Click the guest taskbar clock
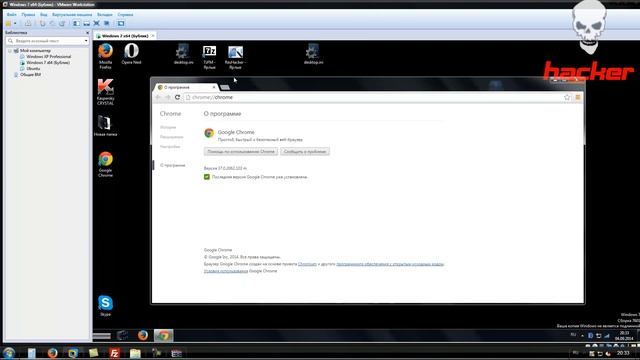 624,336
